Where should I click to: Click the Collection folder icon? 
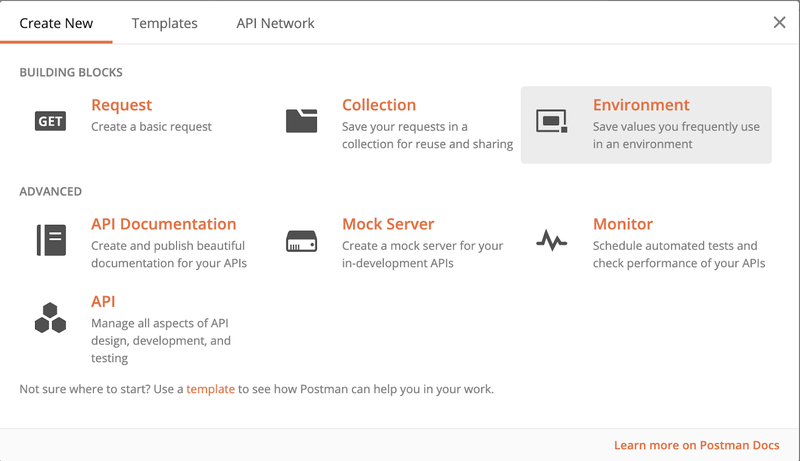(x=301, y=121)
